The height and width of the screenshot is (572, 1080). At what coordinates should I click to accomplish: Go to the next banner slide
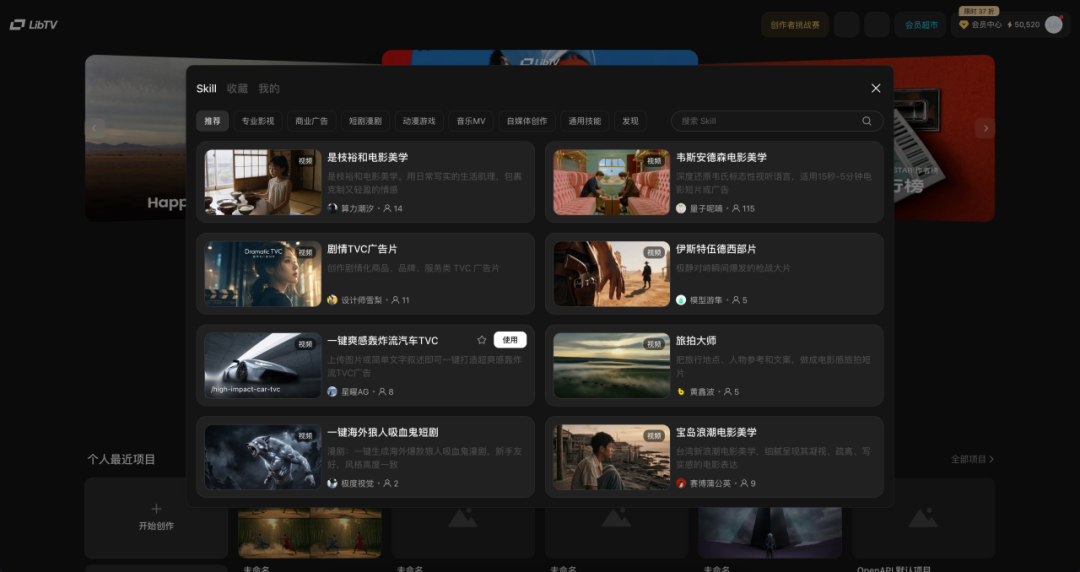[985, 128]
